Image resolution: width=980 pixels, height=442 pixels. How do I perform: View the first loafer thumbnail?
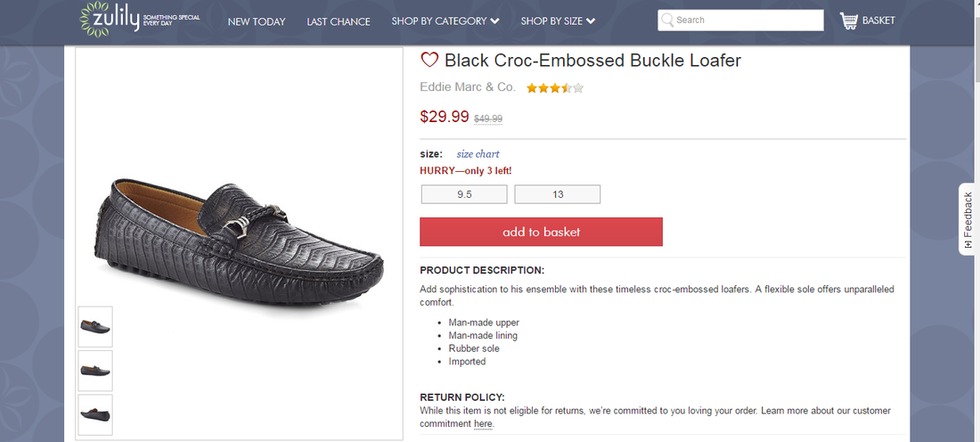(96, 327)
